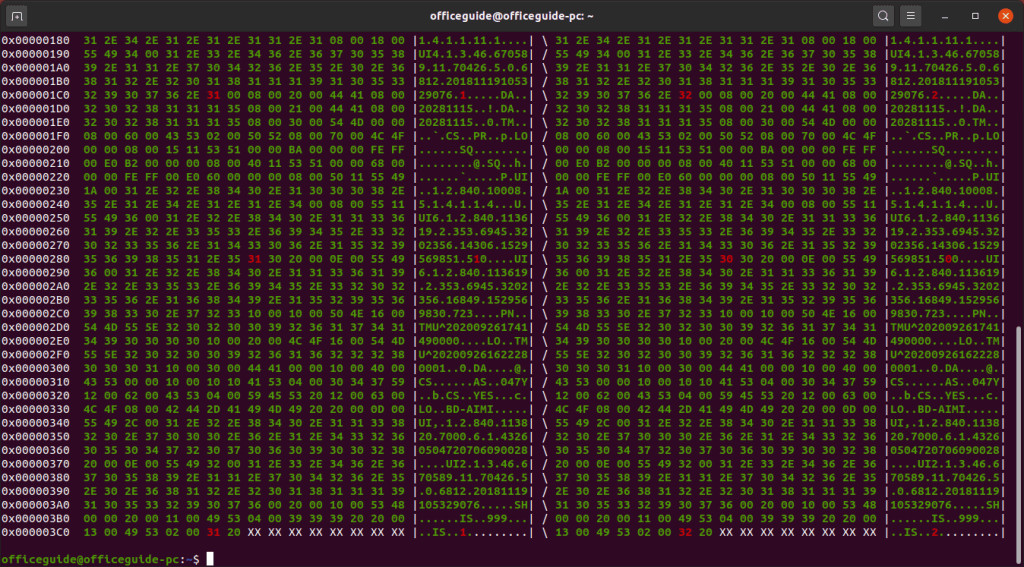Click the shell prompt at the bottom

tap(100, 558)
